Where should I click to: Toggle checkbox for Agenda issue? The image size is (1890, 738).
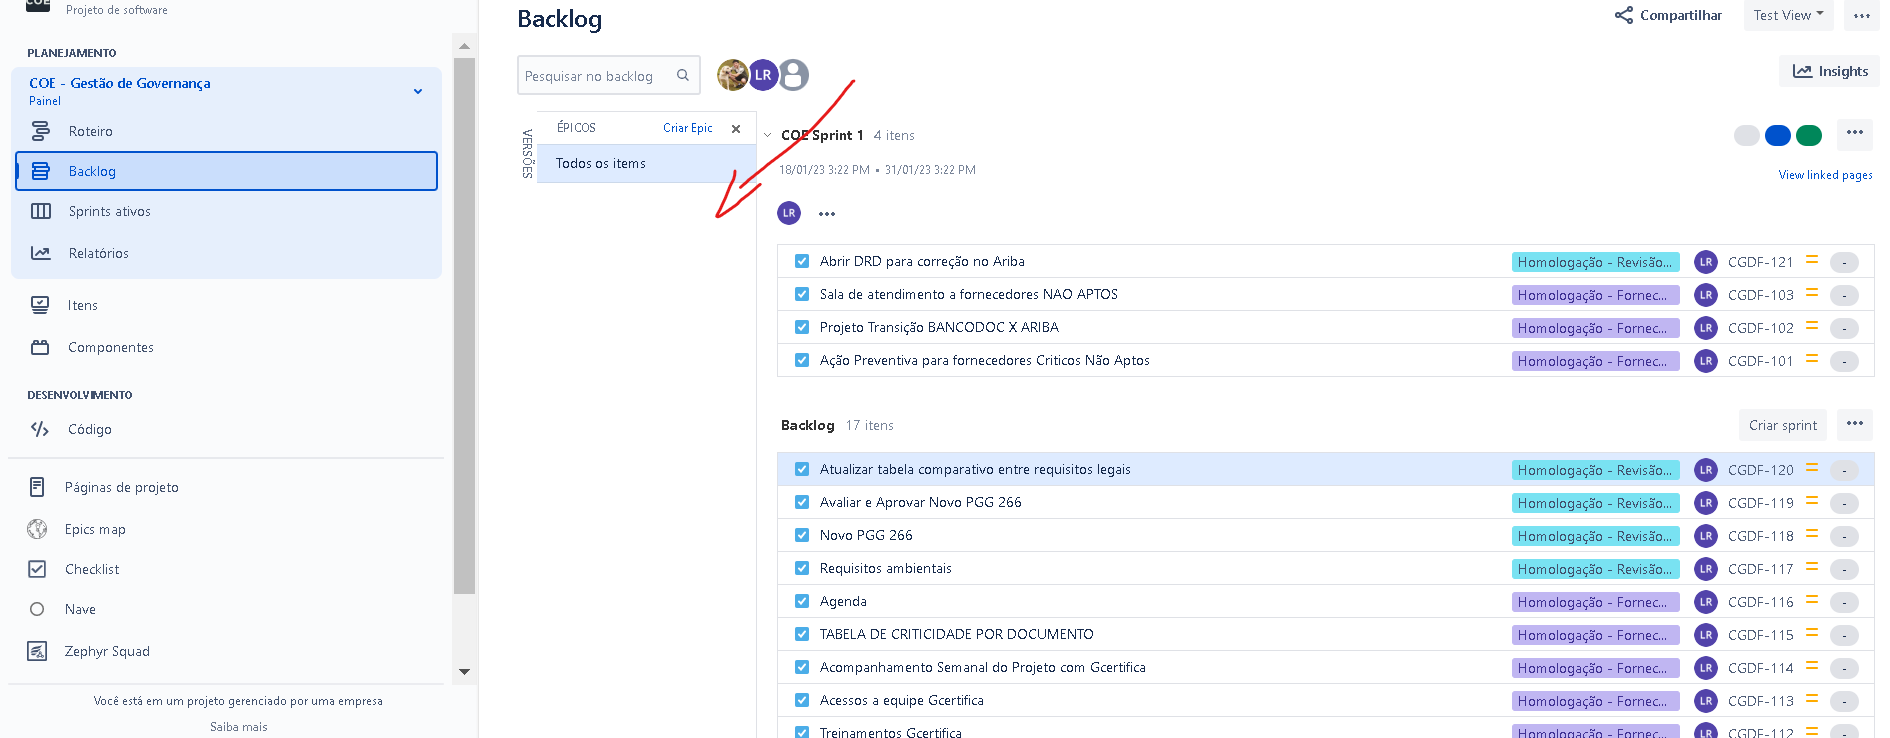point(802,601)
